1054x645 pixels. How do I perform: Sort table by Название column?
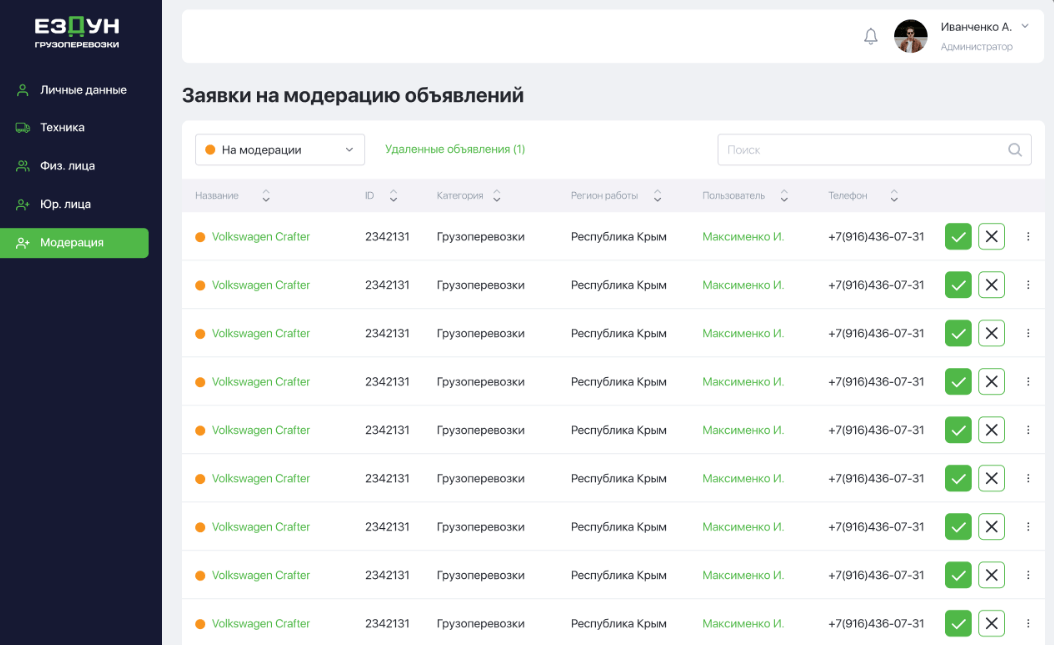click(266, 196)
